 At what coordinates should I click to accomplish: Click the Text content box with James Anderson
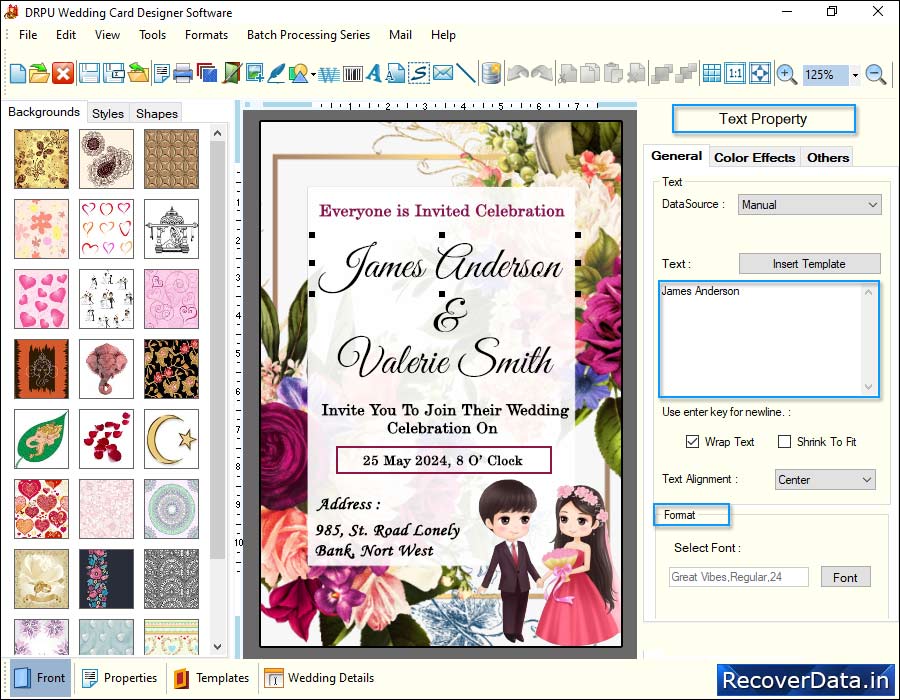click(769, 339)
